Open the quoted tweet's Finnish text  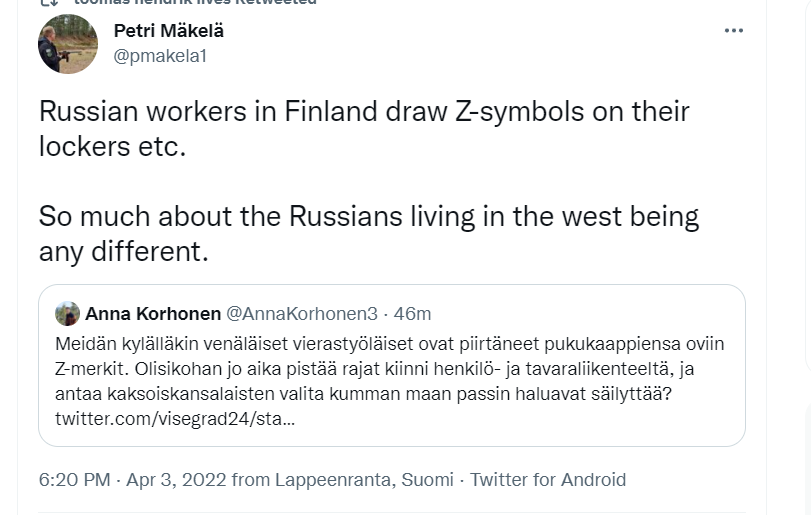390,367
